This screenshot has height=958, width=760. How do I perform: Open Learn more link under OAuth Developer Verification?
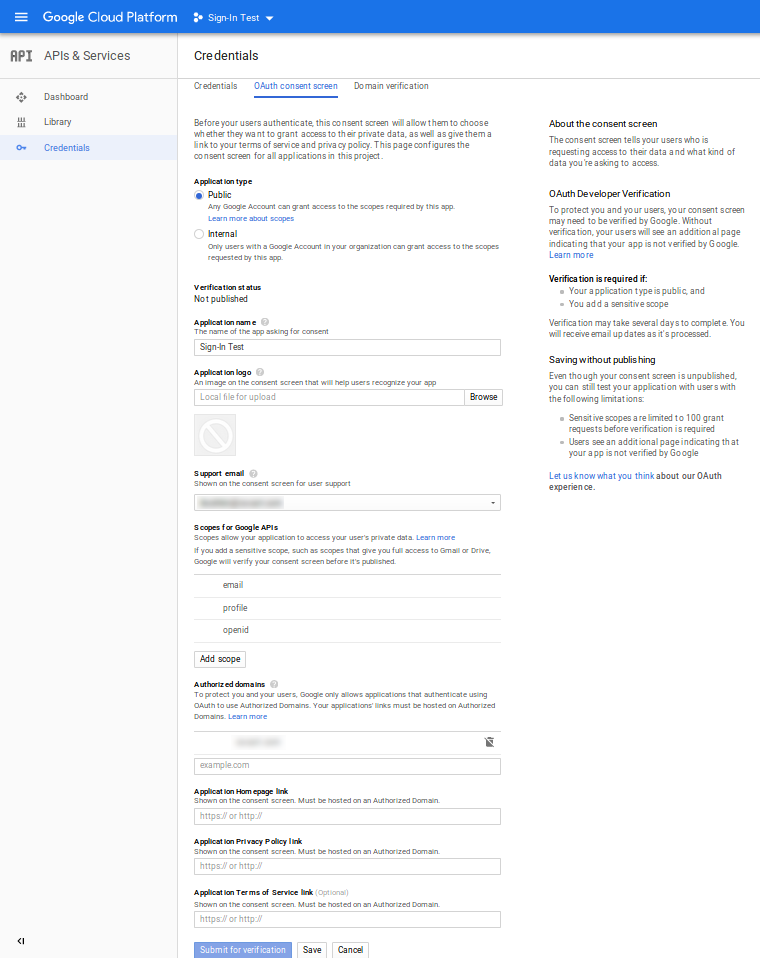(x=571, y=255)
